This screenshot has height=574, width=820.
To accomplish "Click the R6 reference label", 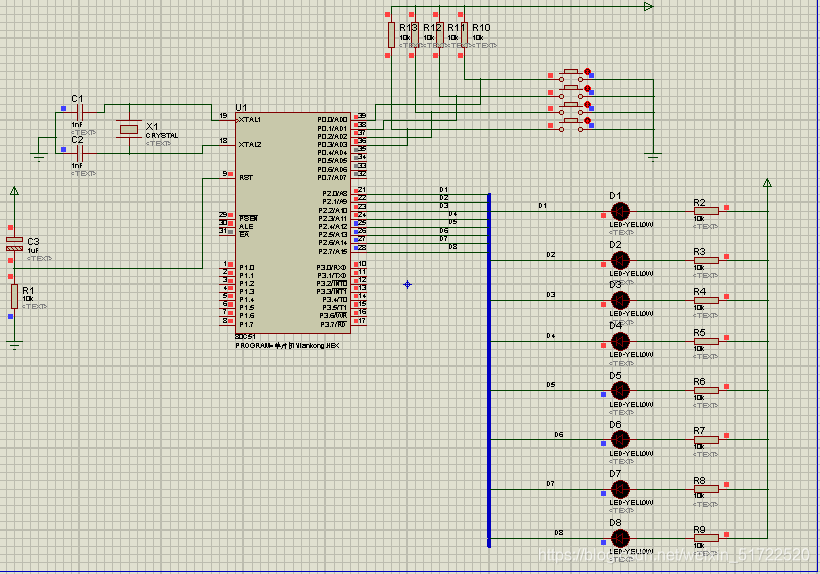I will tap(700, 382).
